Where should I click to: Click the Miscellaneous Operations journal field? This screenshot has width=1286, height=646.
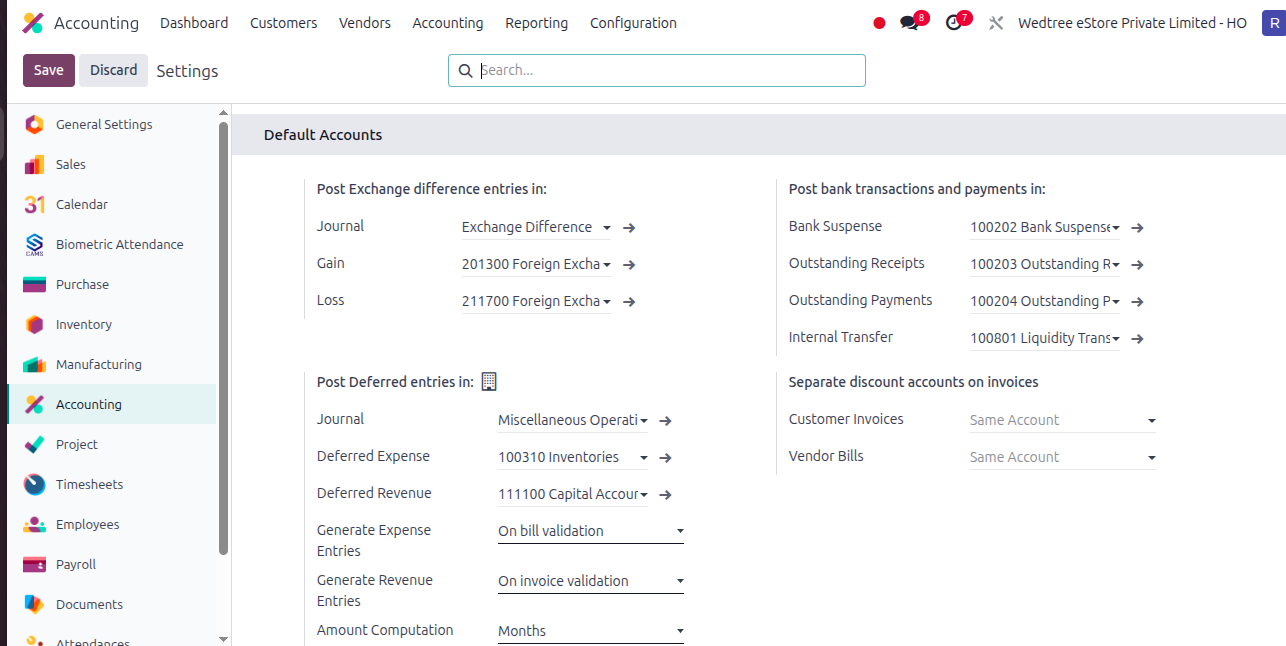[x=573, y=421]
